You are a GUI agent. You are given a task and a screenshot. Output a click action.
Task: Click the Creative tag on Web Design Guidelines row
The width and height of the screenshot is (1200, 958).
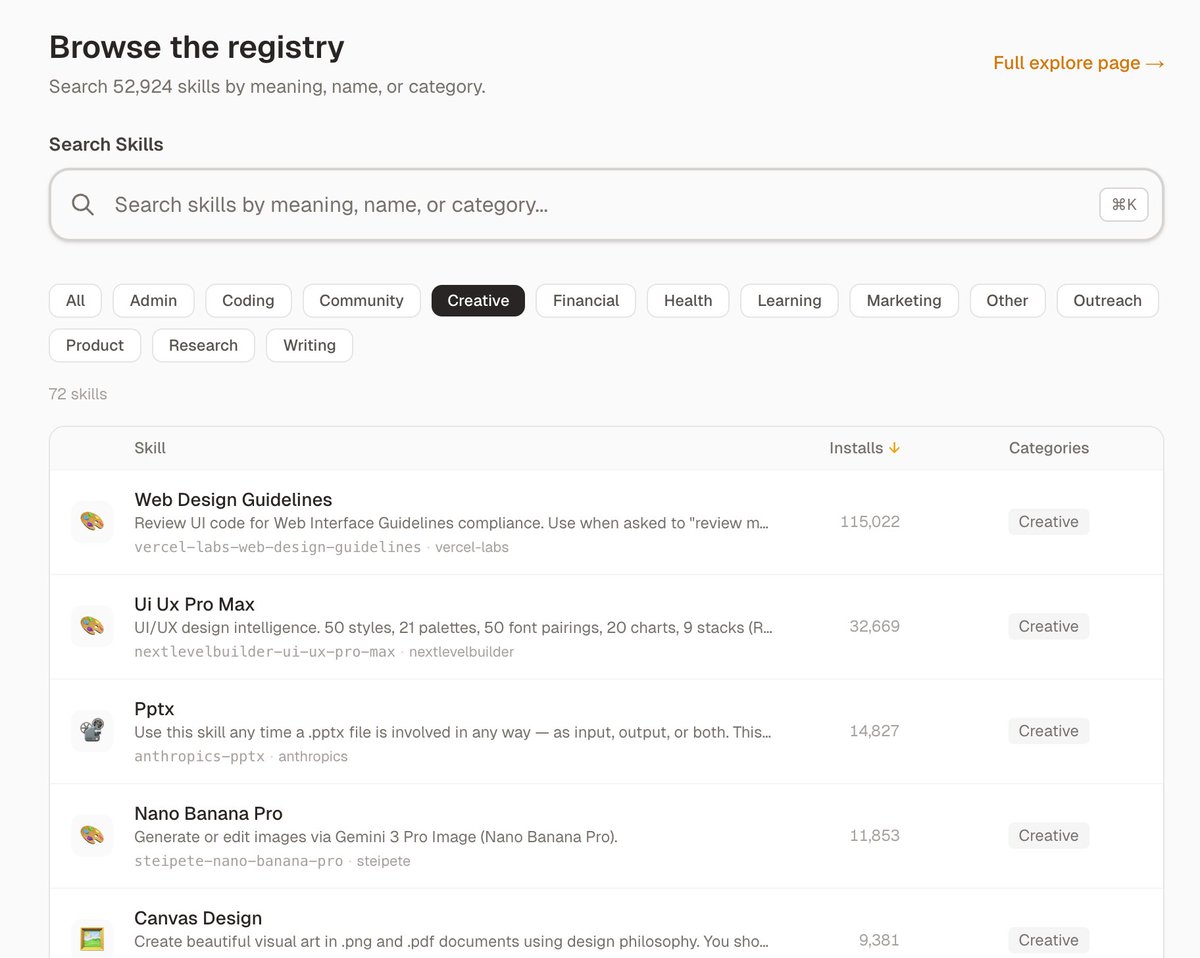pyautogui.click(x=1048, y=522)
